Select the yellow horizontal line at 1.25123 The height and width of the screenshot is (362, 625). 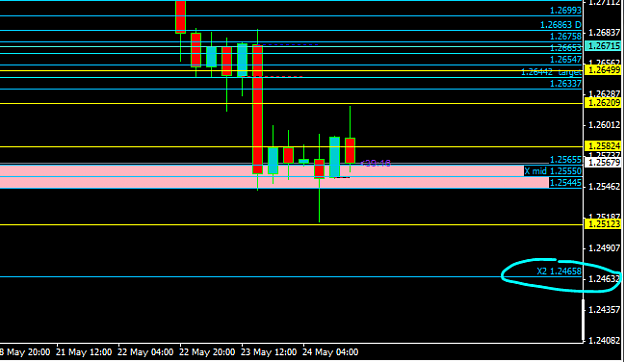coord(292,224)
